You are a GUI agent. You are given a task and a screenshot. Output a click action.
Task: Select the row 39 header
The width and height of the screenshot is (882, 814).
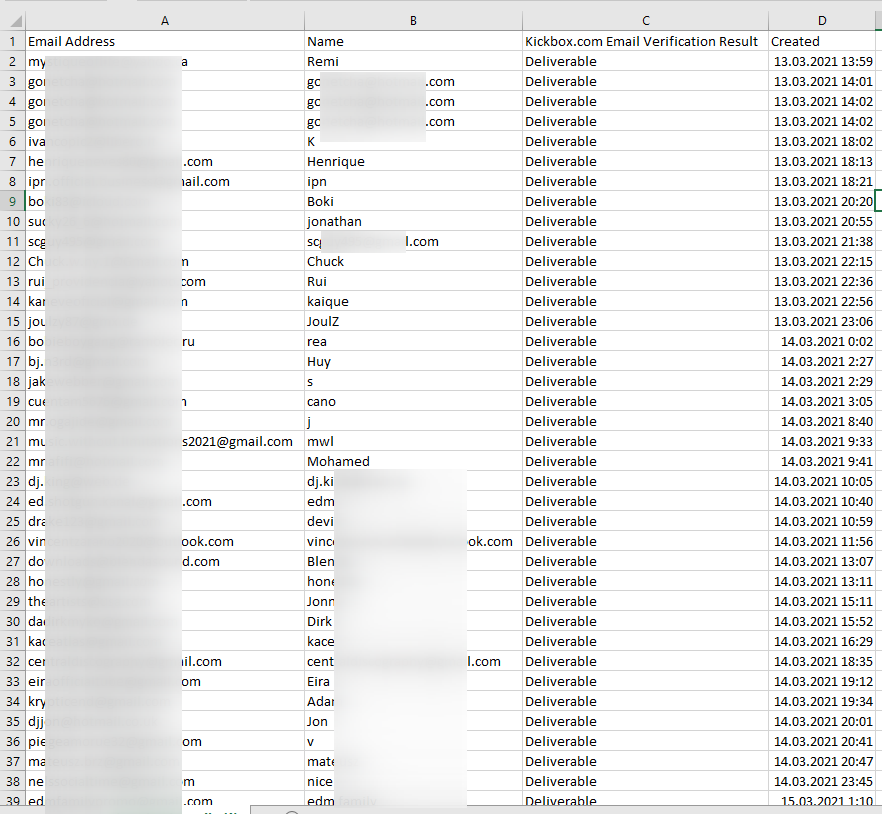tap(12, 801)
